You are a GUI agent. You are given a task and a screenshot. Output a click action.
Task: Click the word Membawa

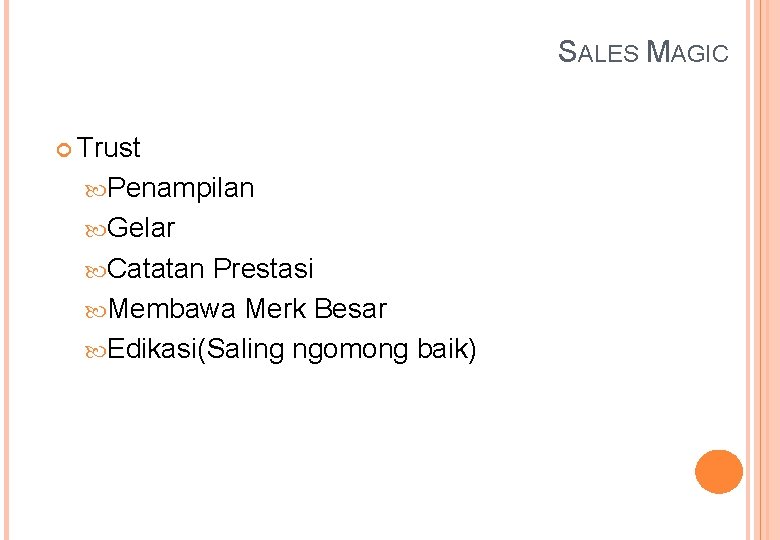[172, 309]
